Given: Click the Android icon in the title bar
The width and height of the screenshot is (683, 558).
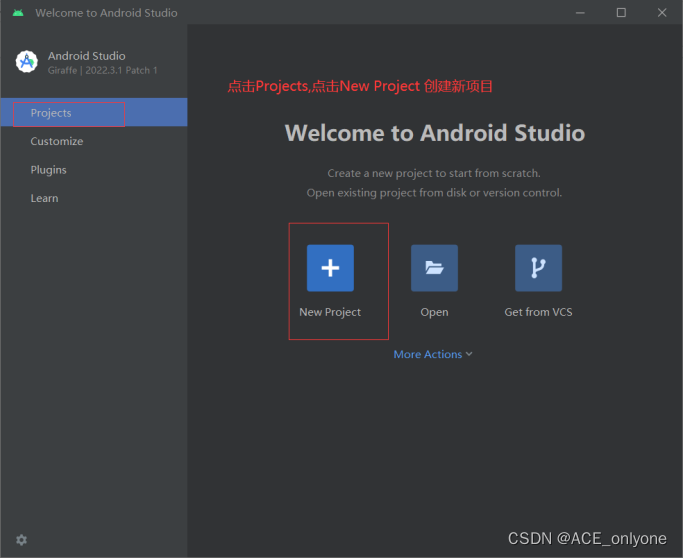Looking at the screenshot, I should click(x=18, y=13).
